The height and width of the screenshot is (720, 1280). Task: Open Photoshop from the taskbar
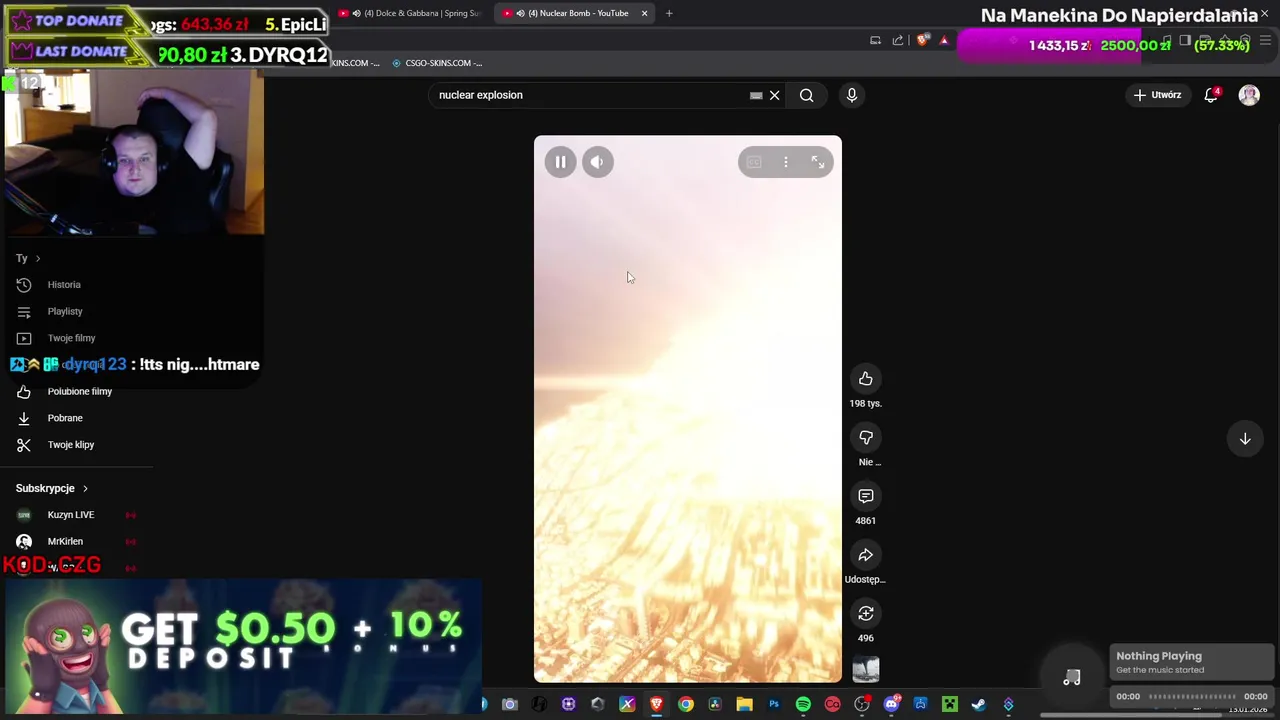tap(774, 705)
